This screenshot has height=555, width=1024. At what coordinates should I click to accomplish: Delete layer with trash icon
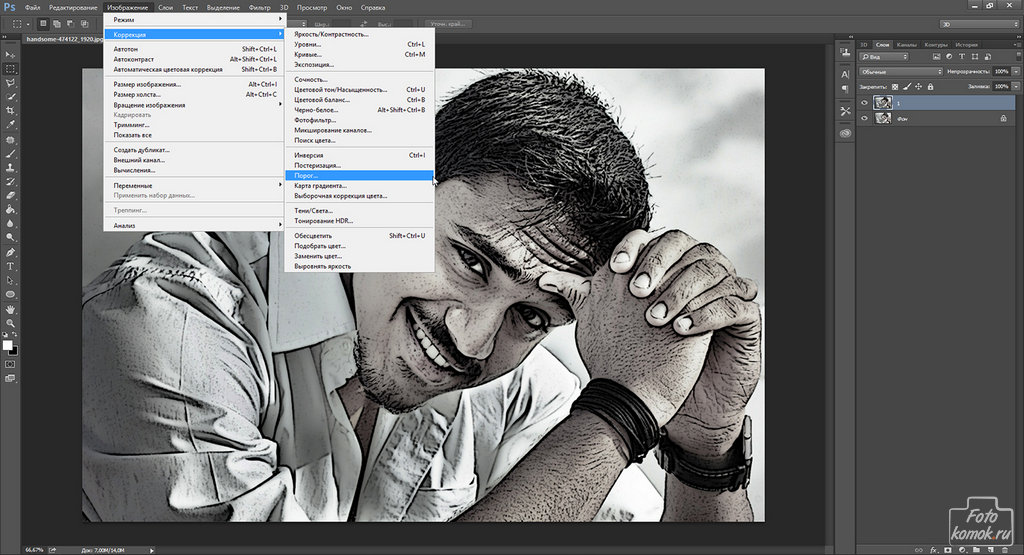[1005, 550]
